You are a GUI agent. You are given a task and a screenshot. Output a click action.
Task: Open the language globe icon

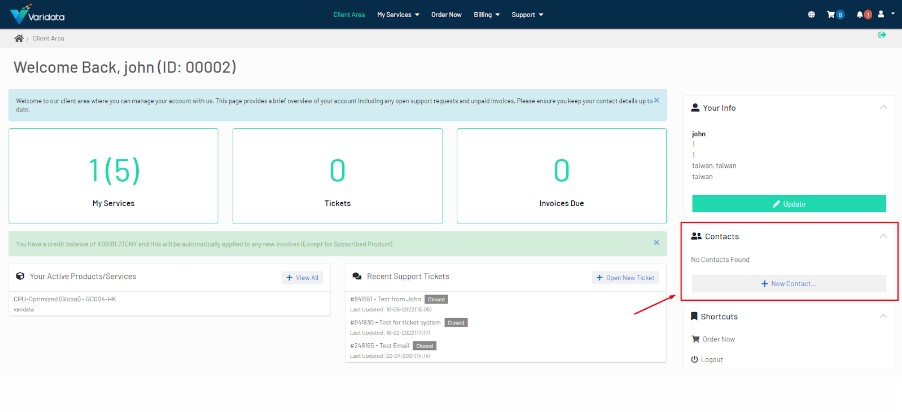pyautogui.click(x=811, y=14)
